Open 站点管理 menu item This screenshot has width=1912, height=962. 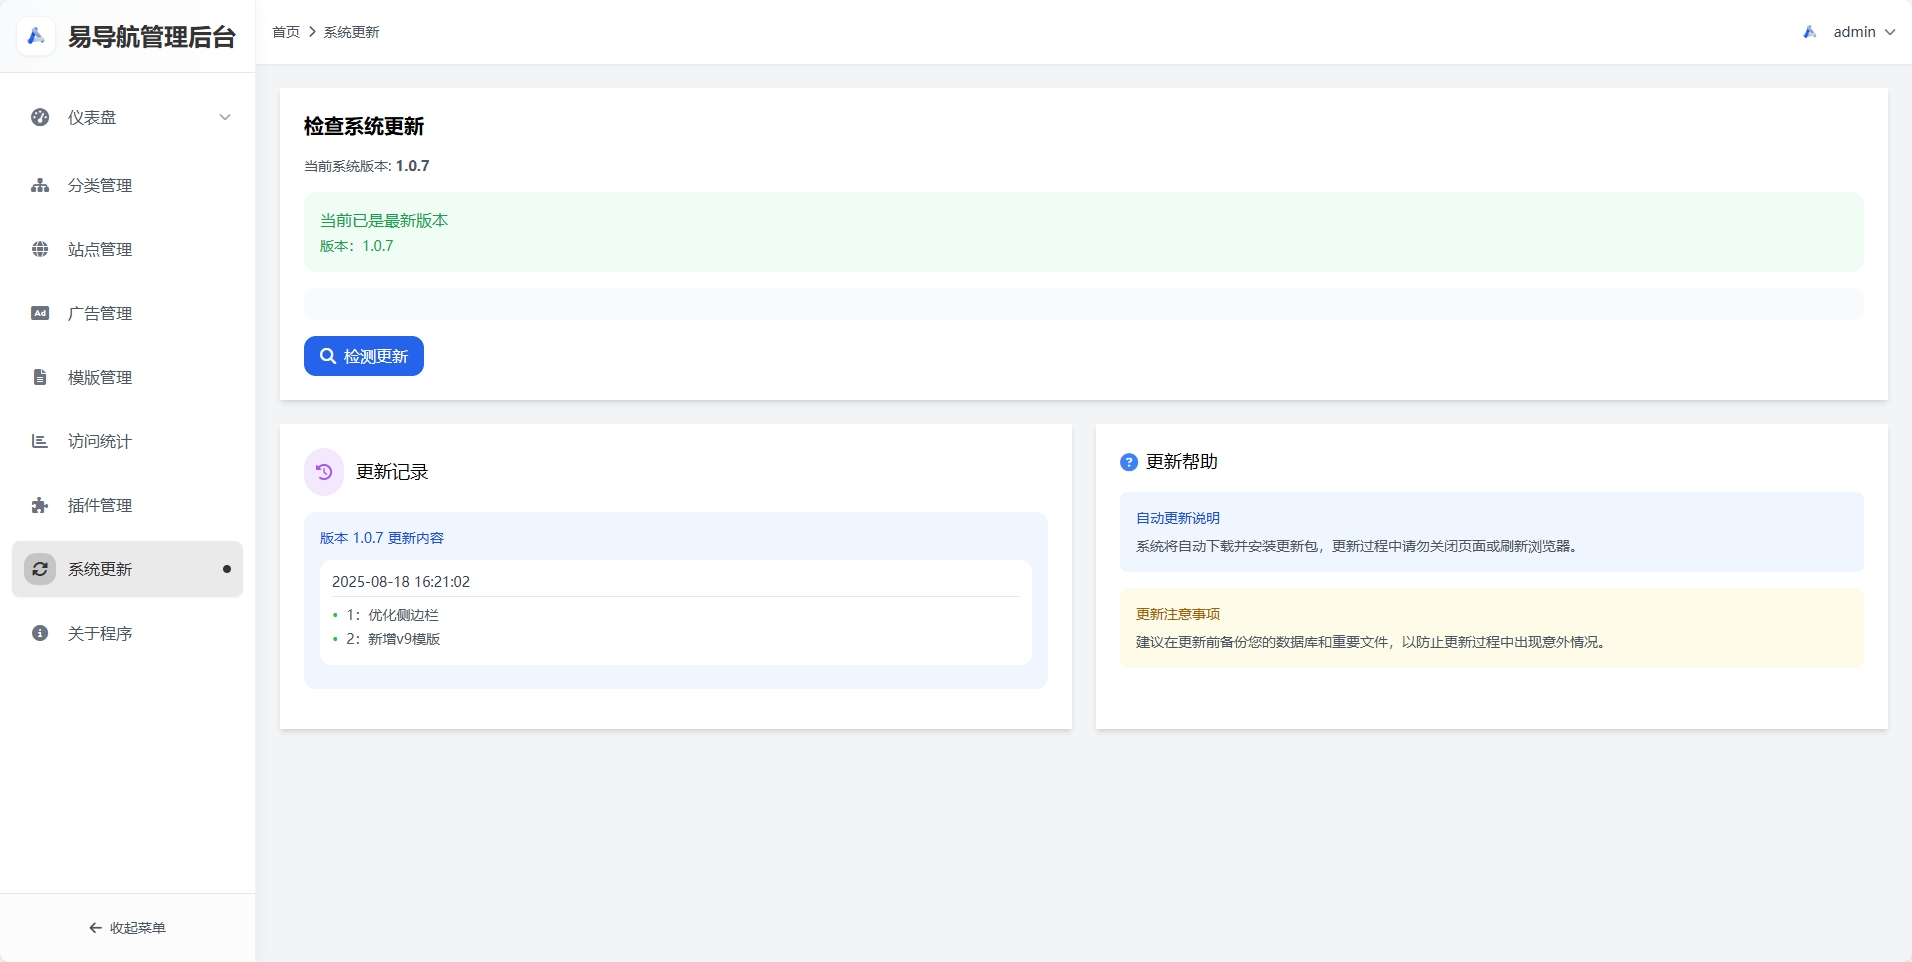100,249
